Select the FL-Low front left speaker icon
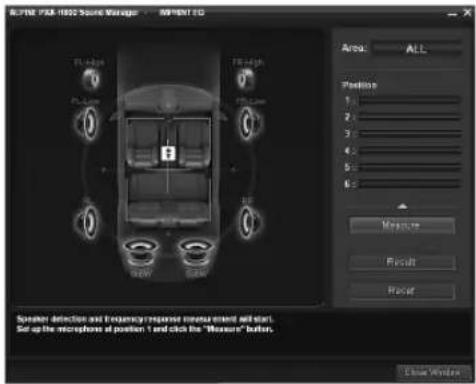 tap(87, 123)
